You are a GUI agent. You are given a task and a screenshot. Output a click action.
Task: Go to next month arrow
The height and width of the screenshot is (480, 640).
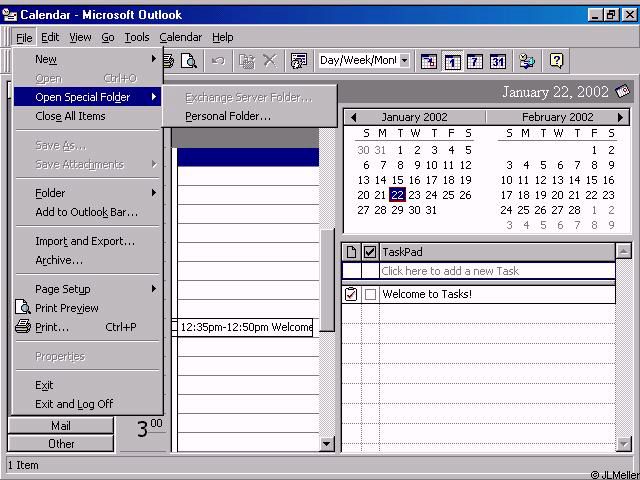pyautogui.click(x=620, y=118)
